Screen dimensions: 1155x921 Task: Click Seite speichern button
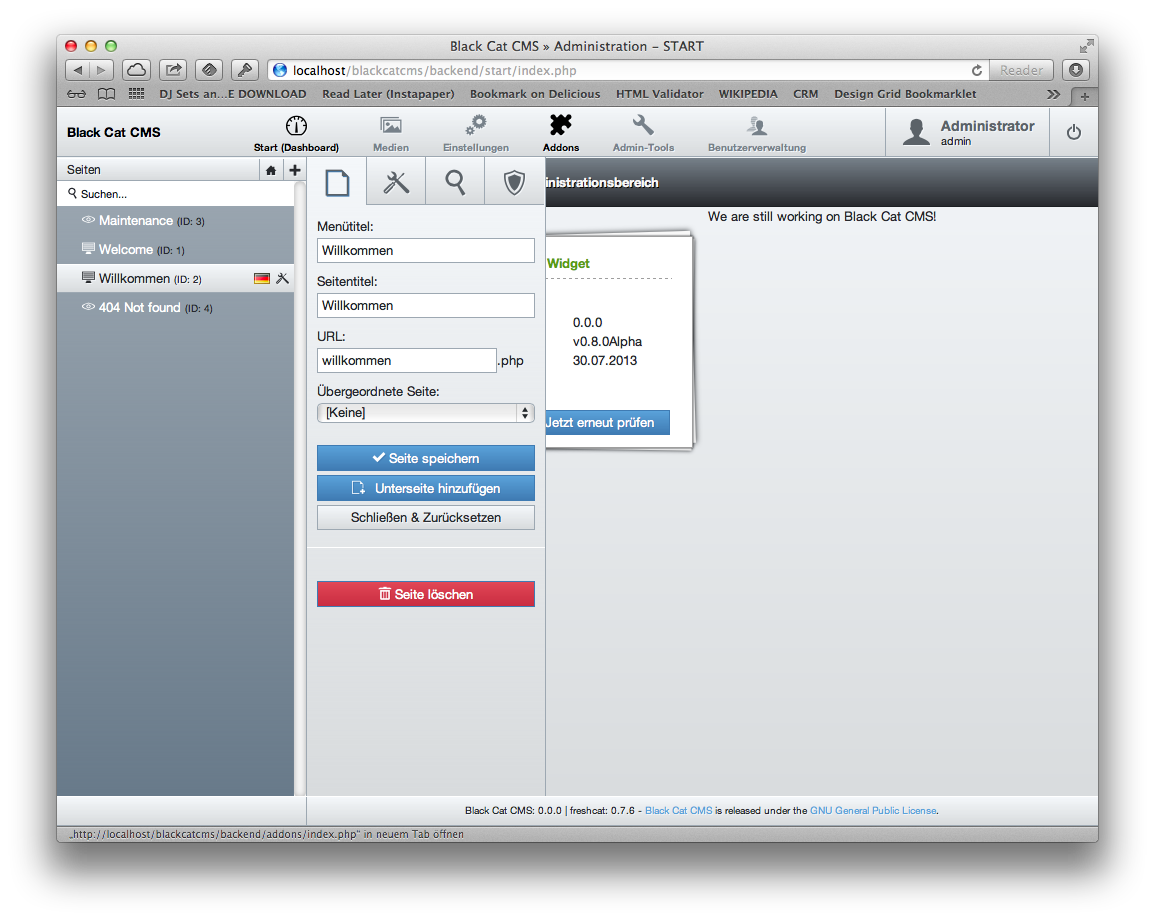[426, 458]
